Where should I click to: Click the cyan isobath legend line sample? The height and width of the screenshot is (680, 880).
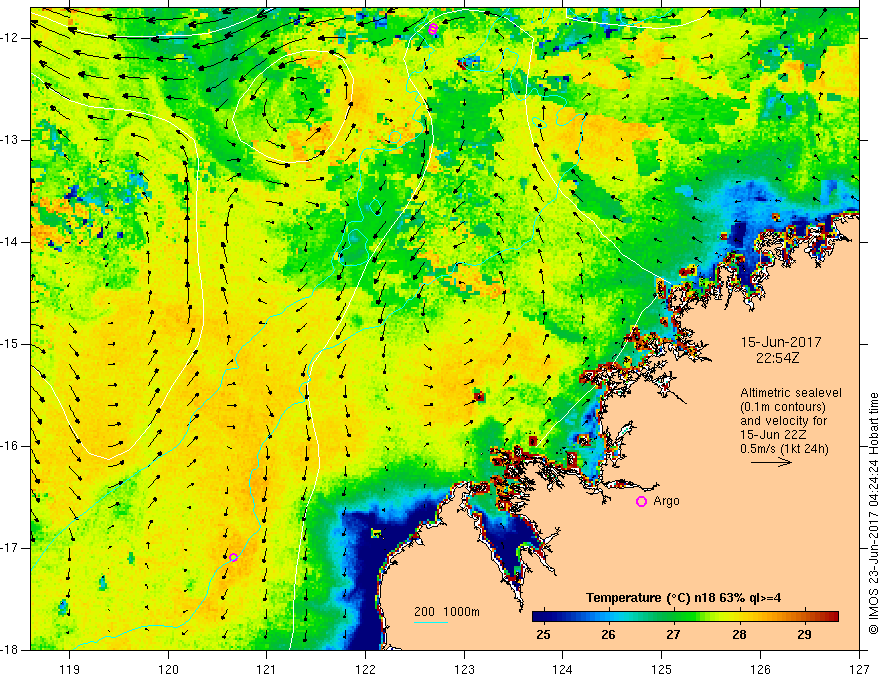431,622
